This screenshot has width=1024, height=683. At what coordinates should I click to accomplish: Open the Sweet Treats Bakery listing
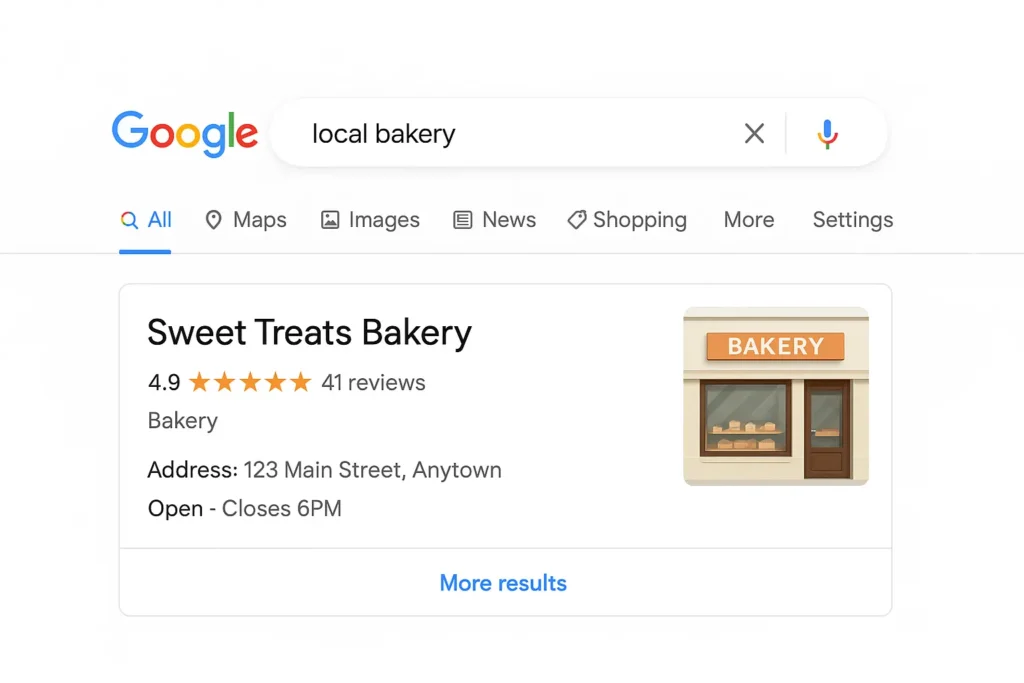309,332
